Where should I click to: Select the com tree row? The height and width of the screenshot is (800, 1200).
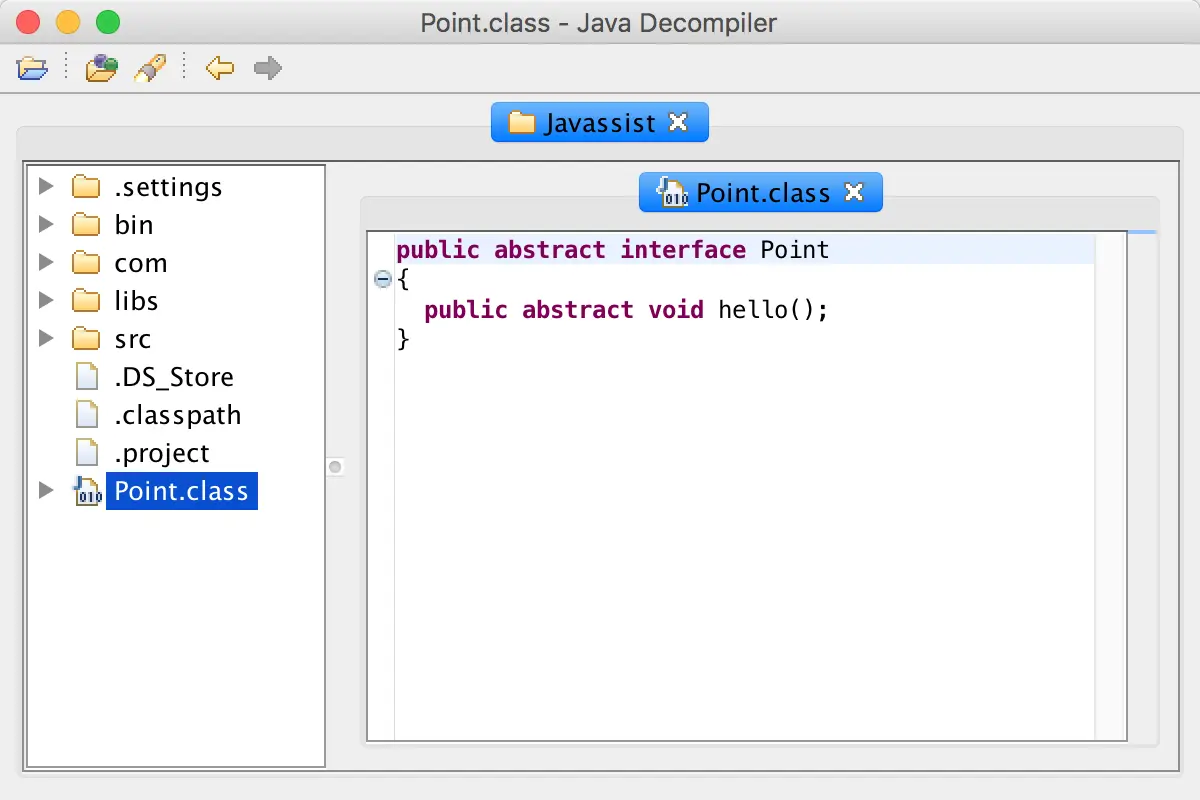141,263
